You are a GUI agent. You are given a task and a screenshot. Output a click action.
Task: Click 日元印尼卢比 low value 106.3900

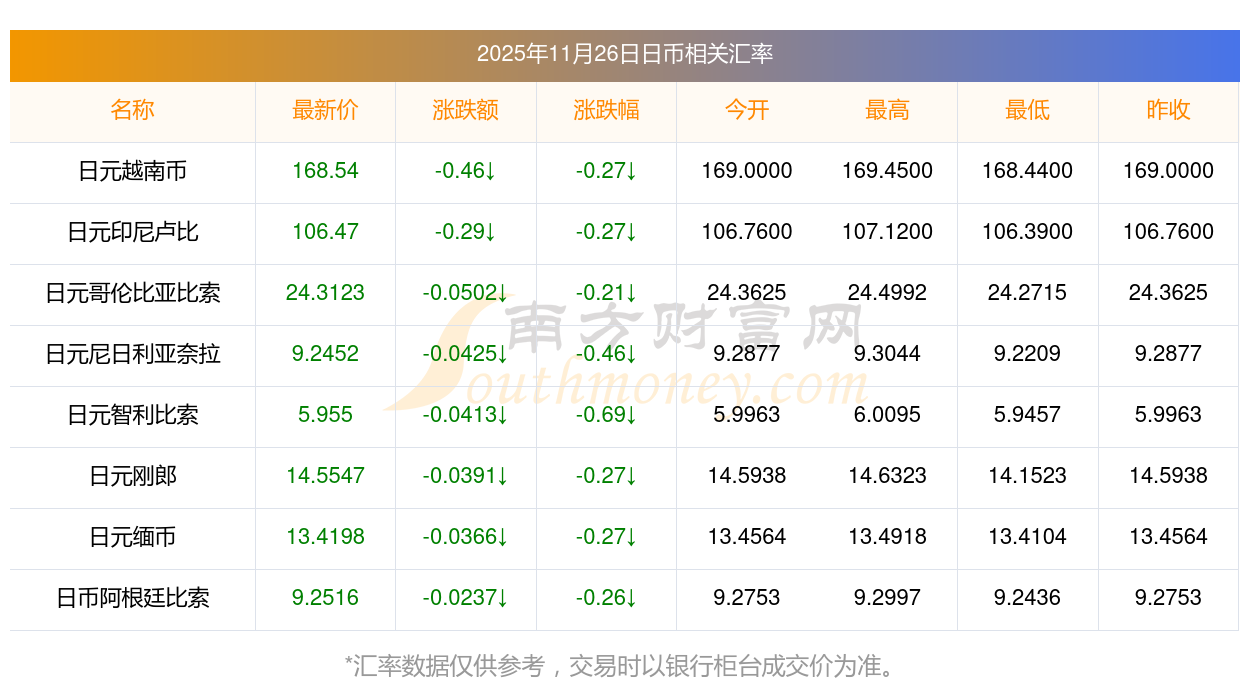(x=1028, y=232)
